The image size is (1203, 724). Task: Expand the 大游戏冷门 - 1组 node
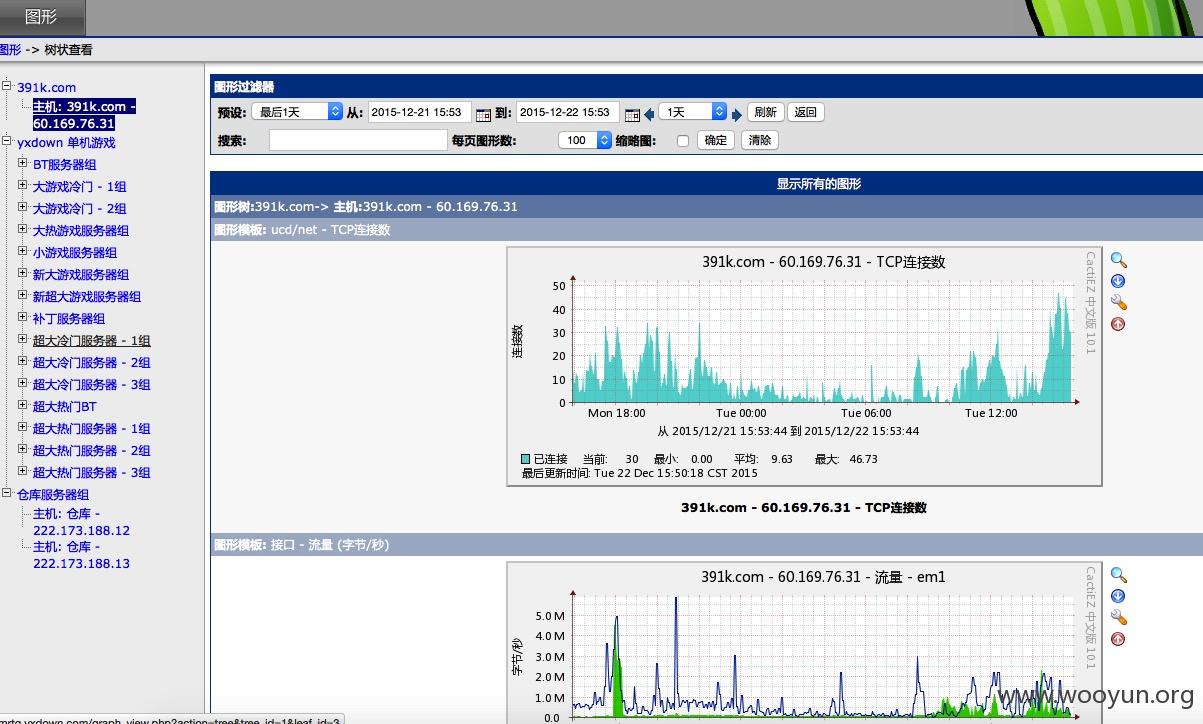(22, 185)
